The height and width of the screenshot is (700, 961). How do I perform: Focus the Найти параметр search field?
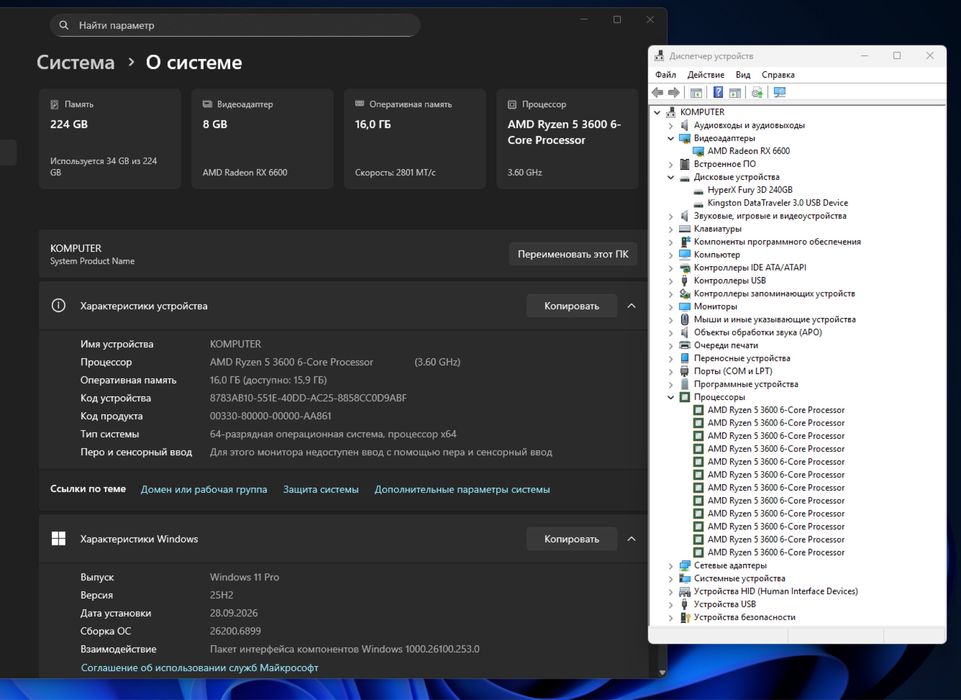tap(235, 25)
